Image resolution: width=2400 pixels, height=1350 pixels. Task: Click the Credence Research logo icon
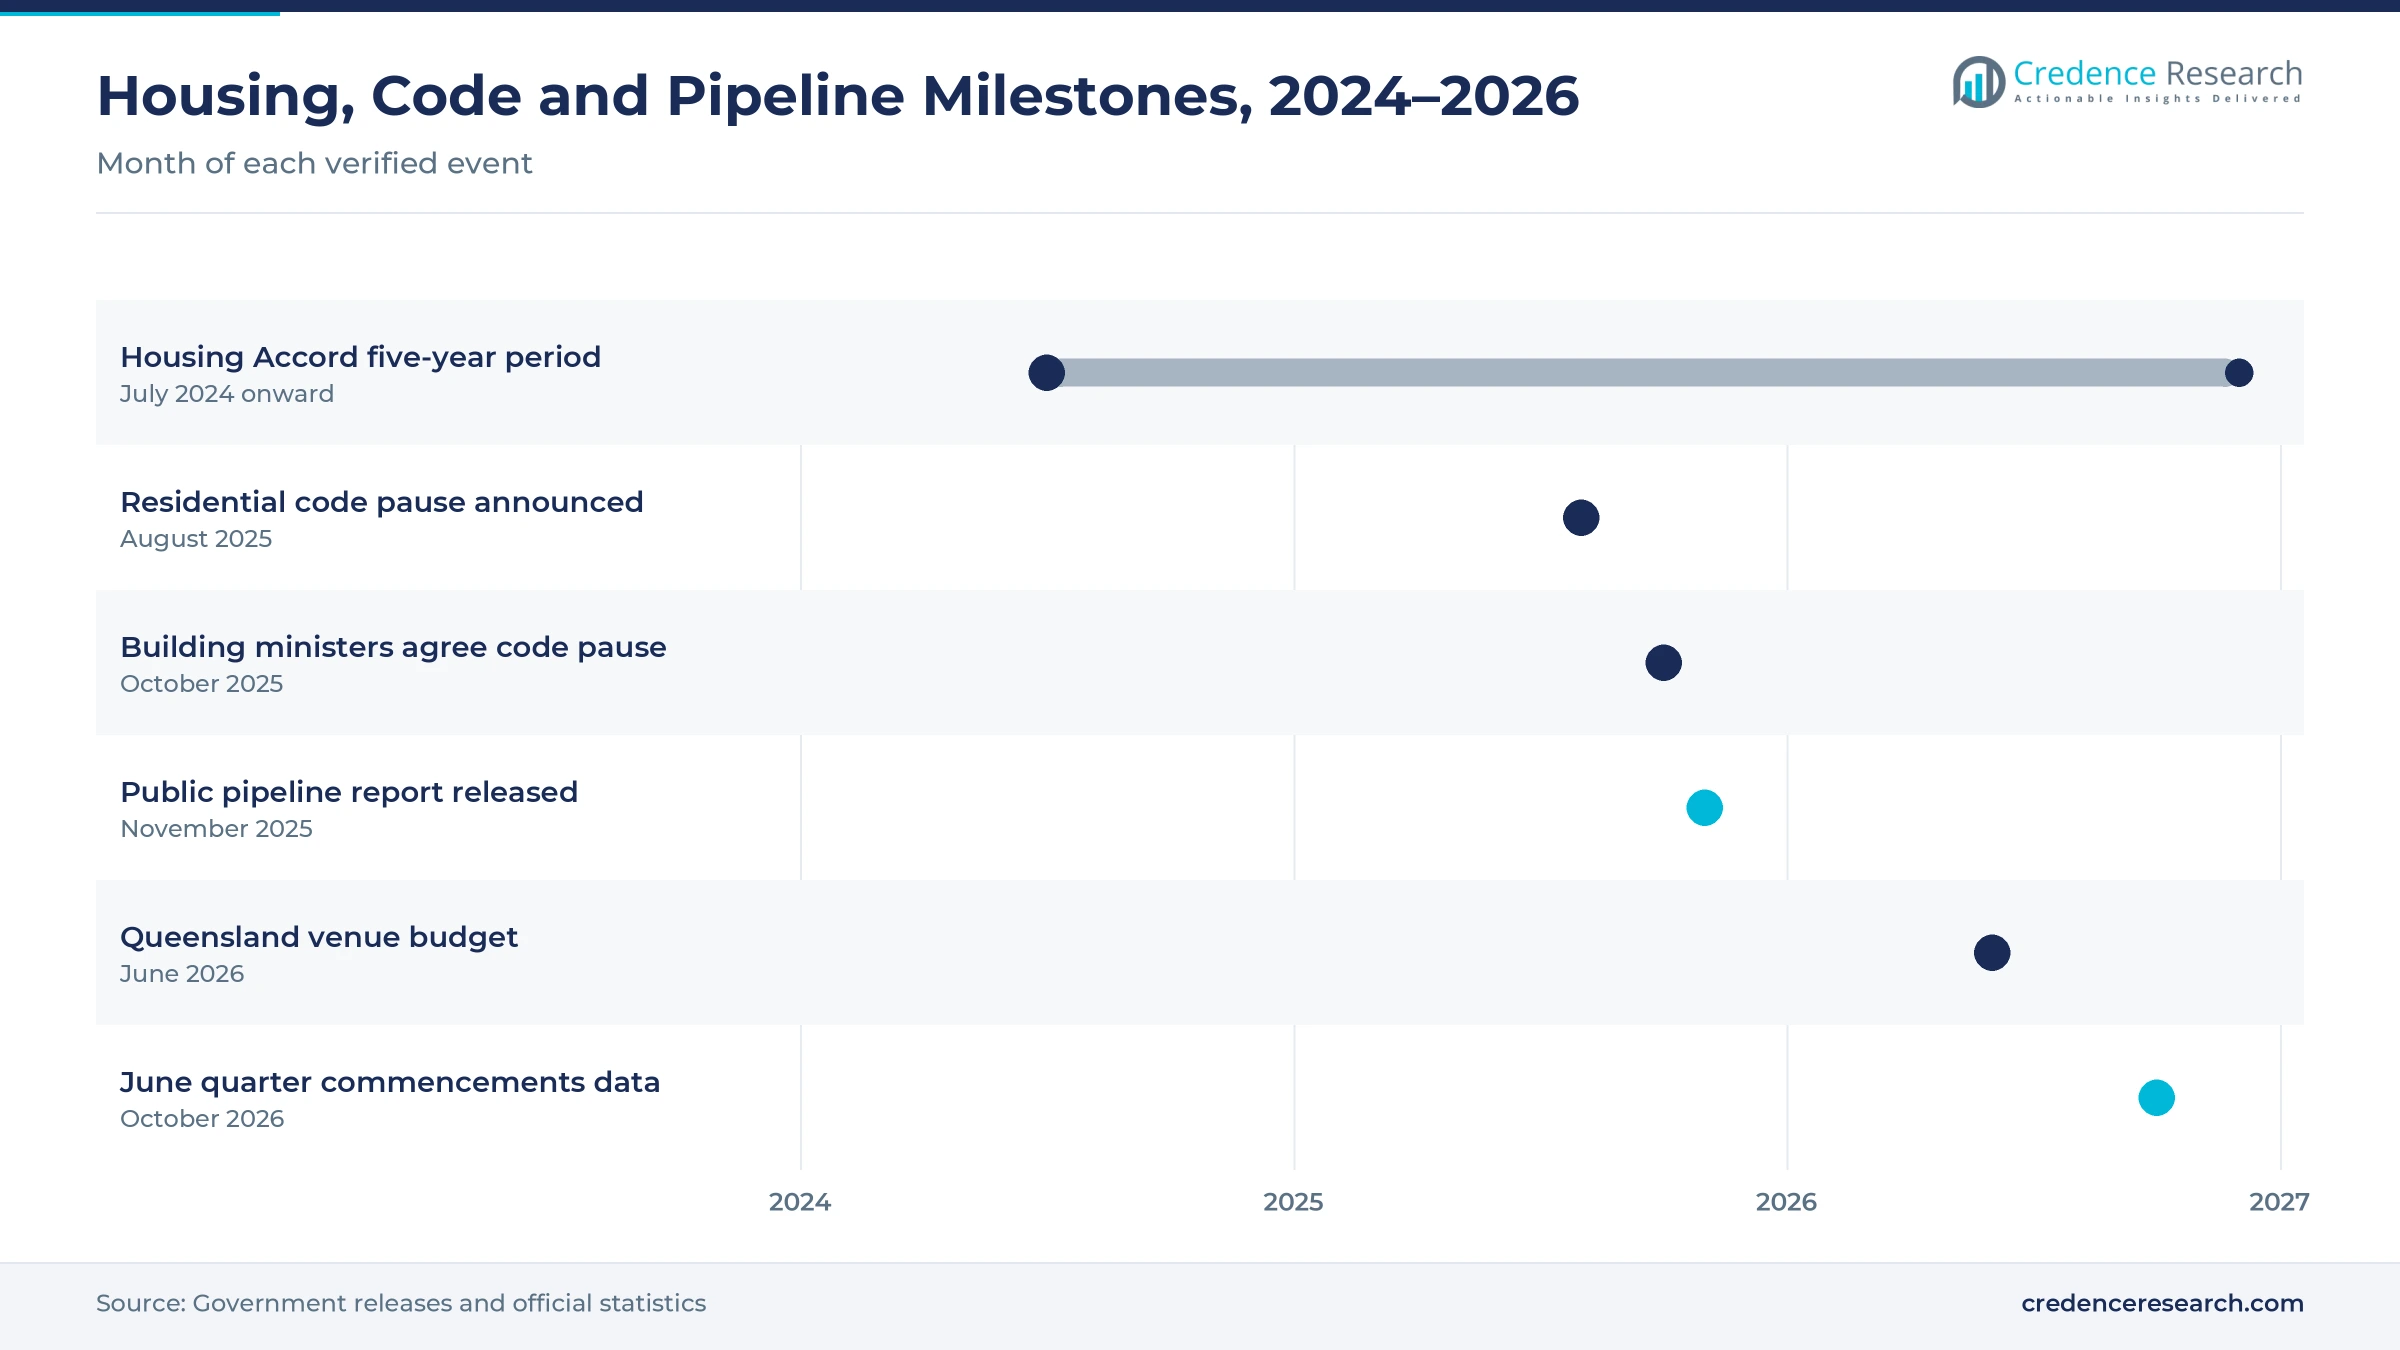(1979, 82)
